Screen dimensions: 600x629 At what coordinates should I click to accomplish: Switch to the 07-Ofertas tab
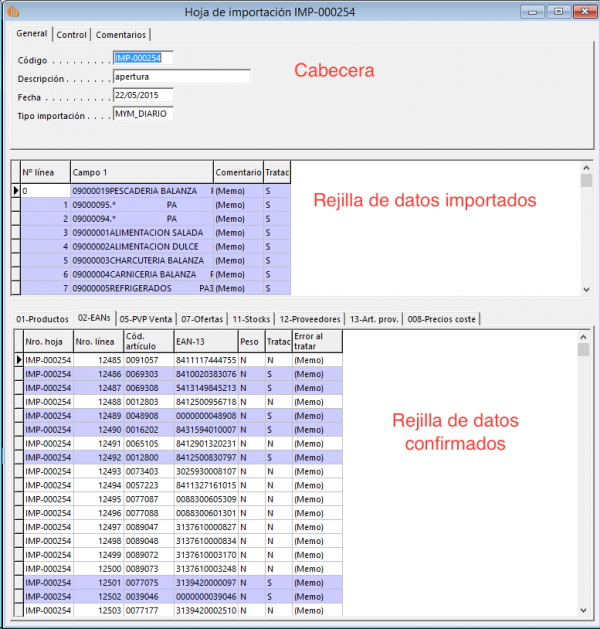click(x=202, y=319)
